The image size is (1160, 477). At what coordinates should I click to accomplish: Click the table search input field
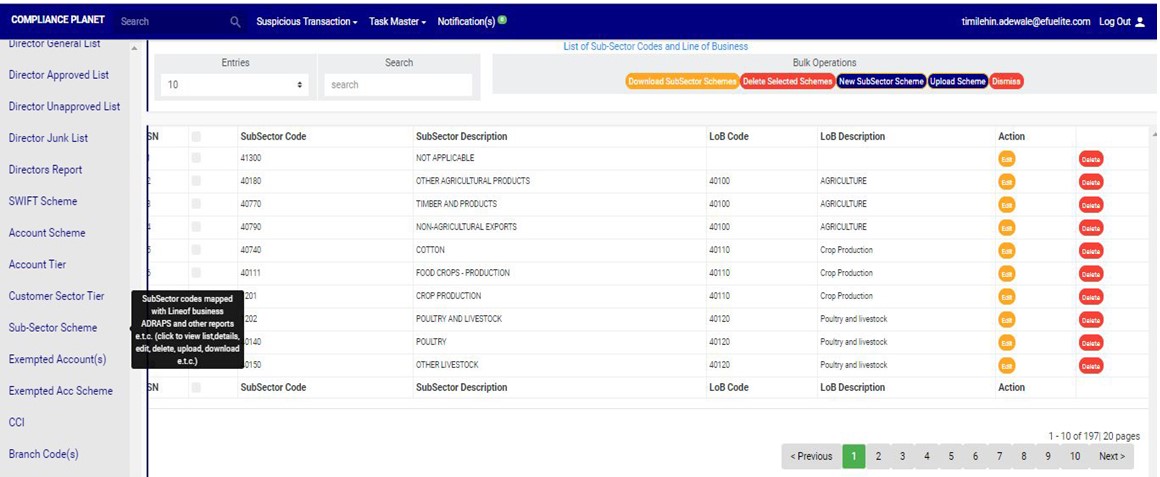tap(398, 85)
